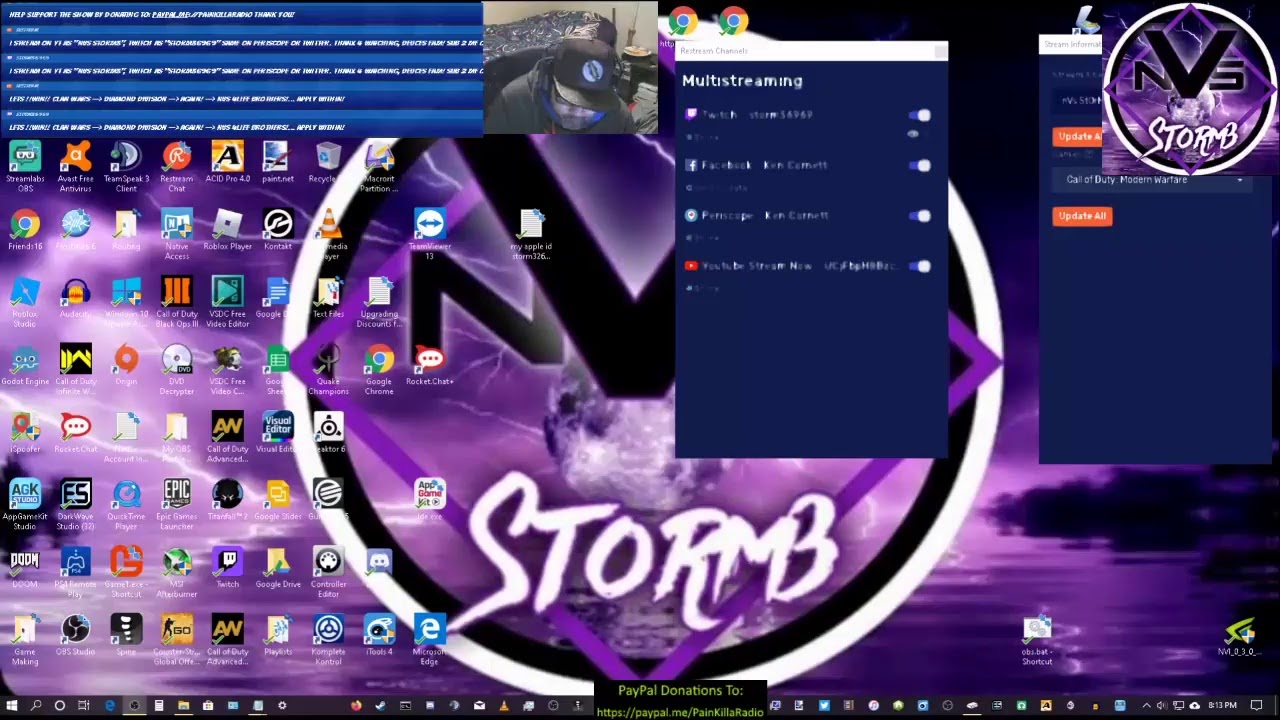This screenshot has height=720, width=1280.
Task: Open the Google Drive desktop icon
Action: pos(278,569)
